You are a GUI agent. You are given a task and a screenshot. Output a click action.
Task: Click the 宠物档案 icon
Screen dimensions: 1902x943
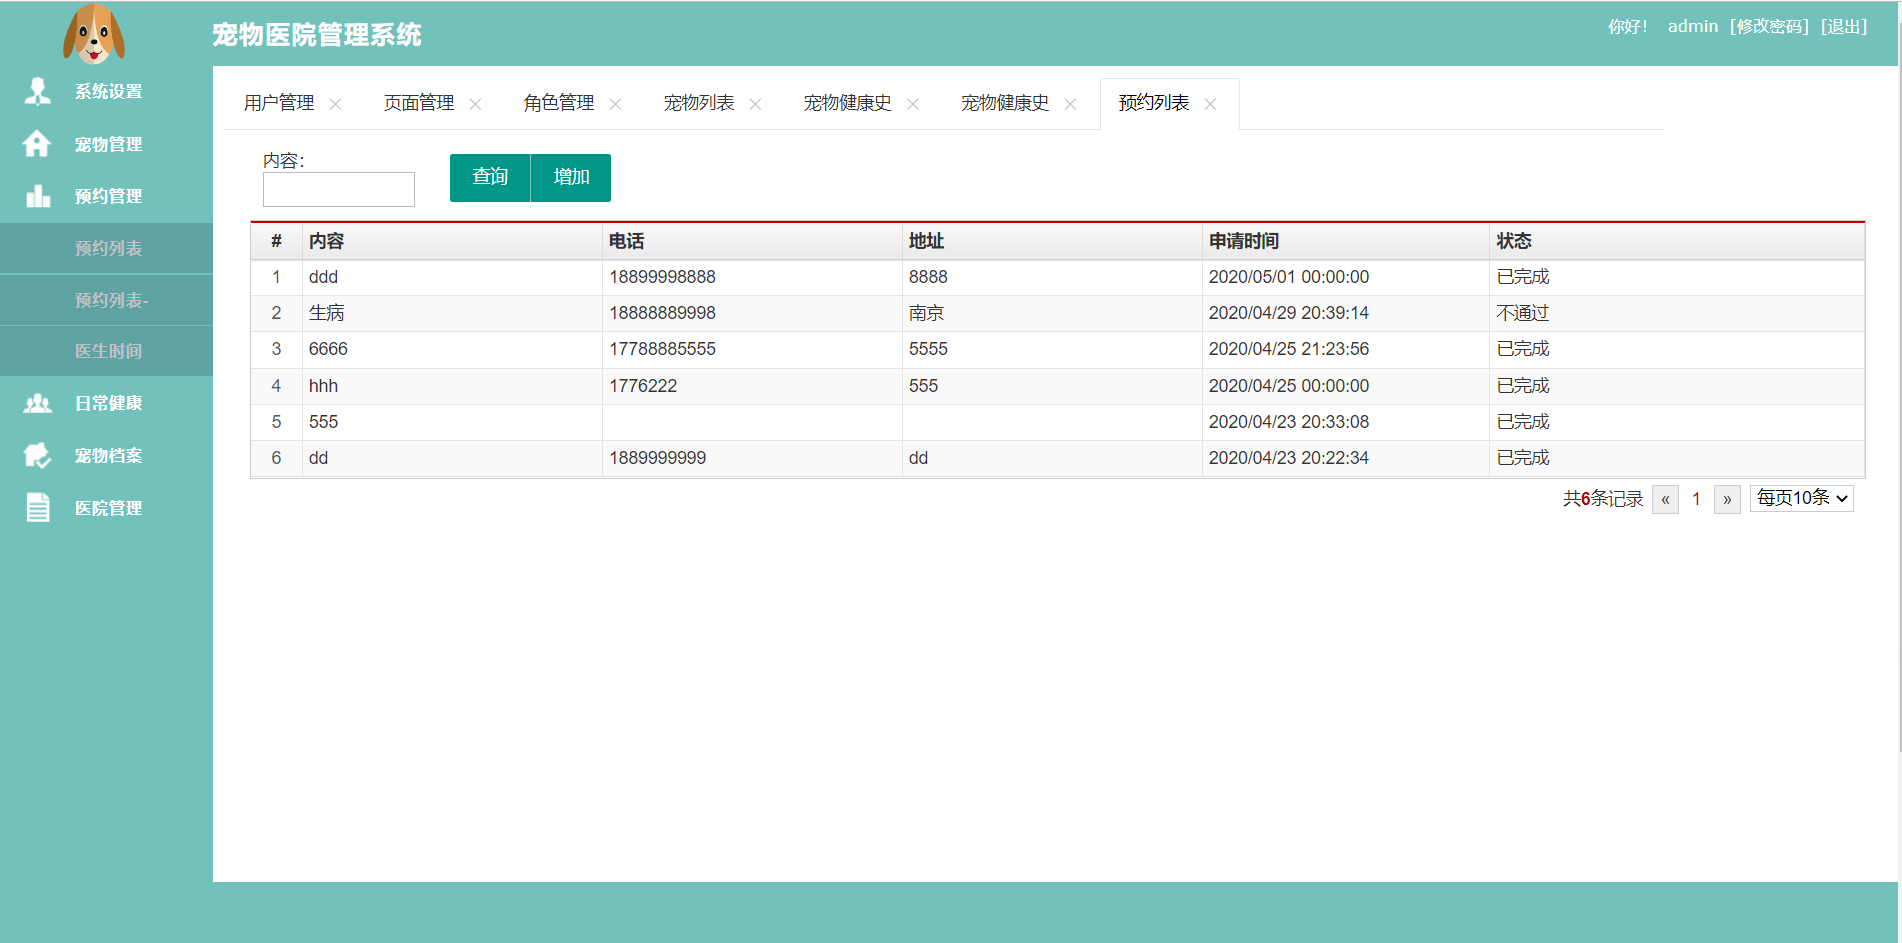click(38, 456)
